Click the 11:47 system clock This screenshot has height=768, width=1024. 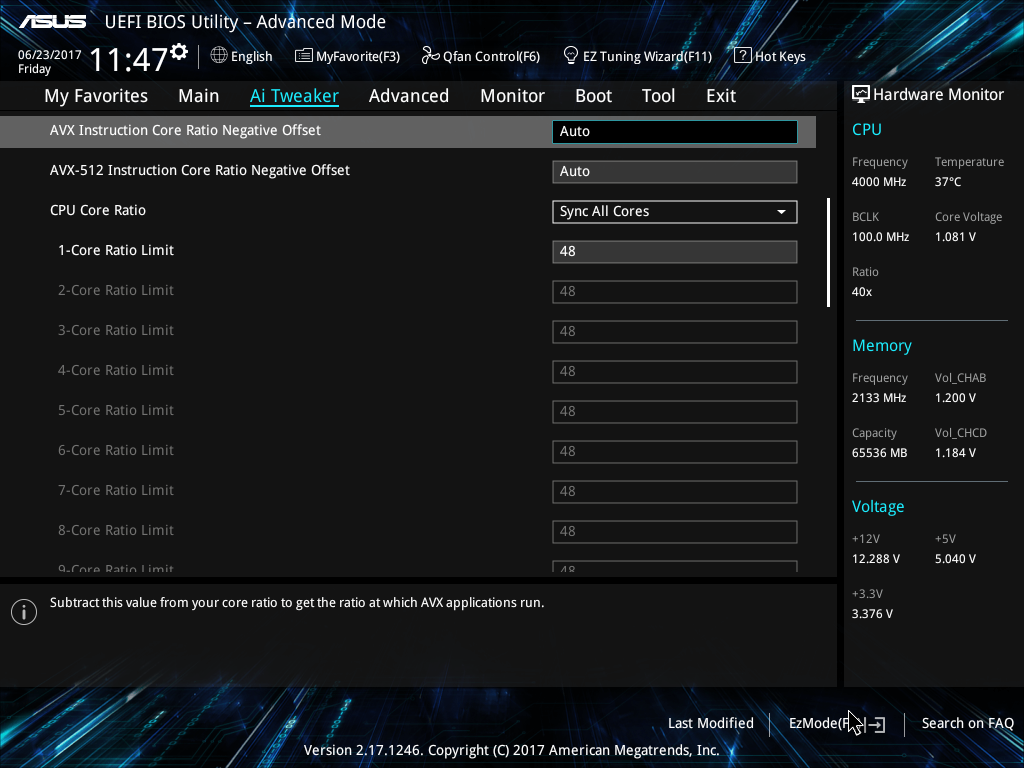pyautogui.click(x=128, y=59)
